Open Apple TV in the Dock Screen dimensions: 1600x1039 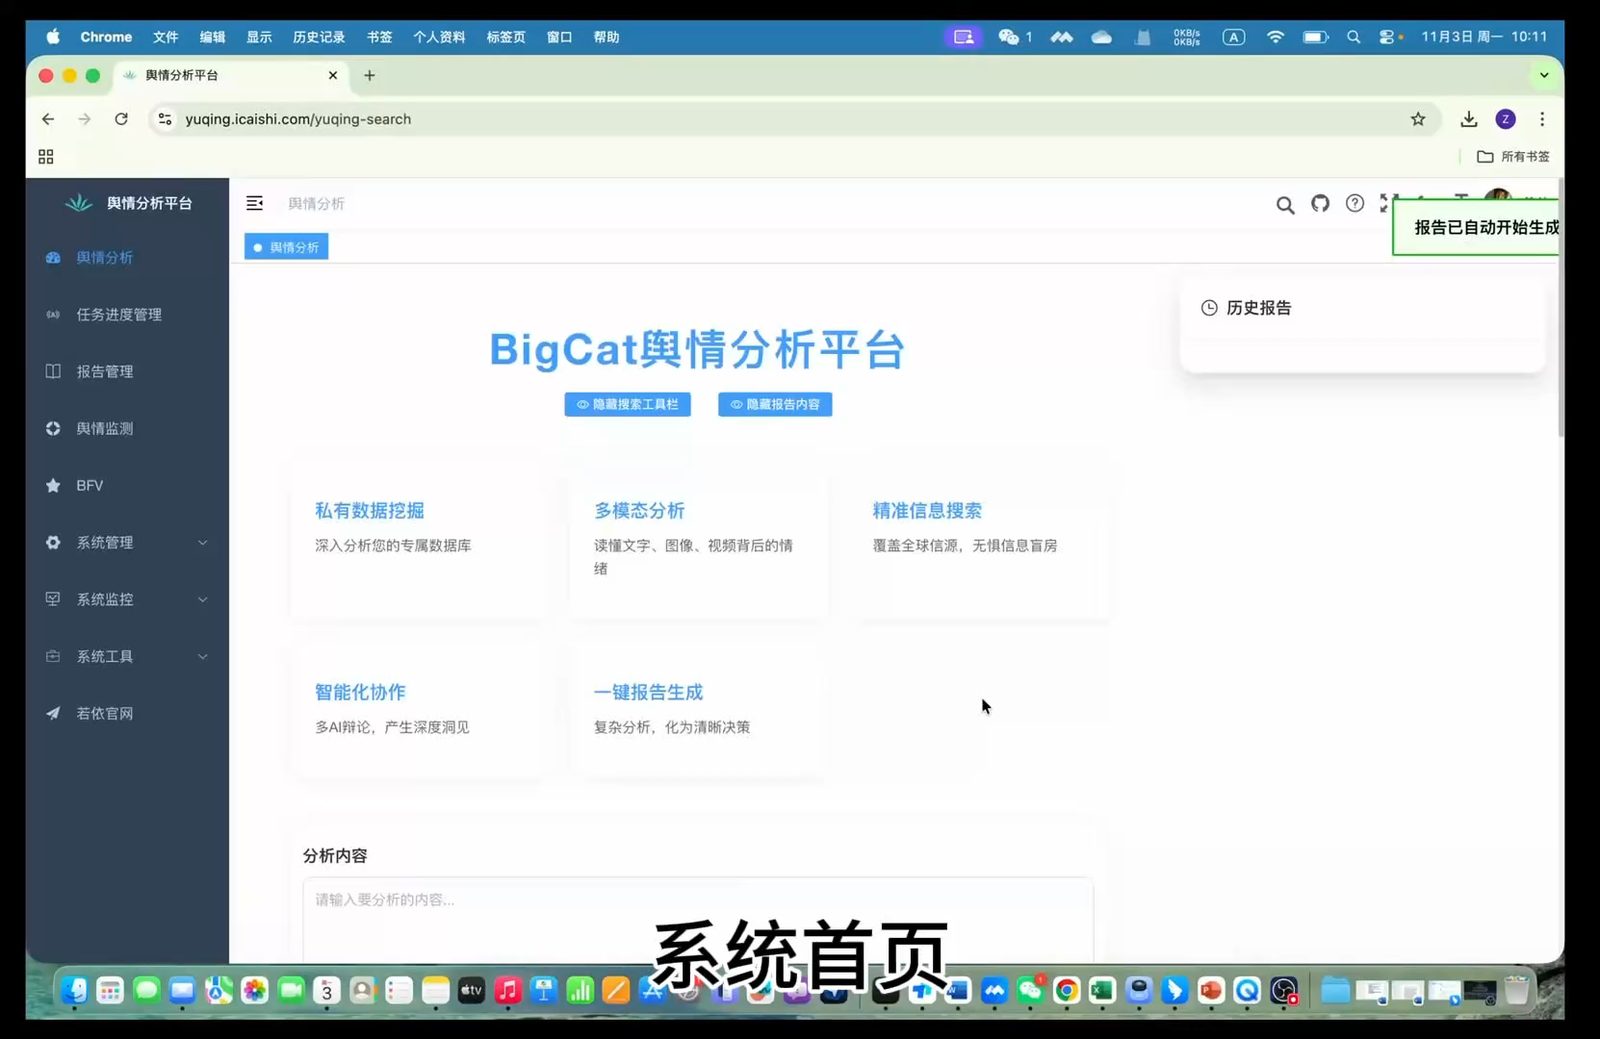[x=471, y=991]
